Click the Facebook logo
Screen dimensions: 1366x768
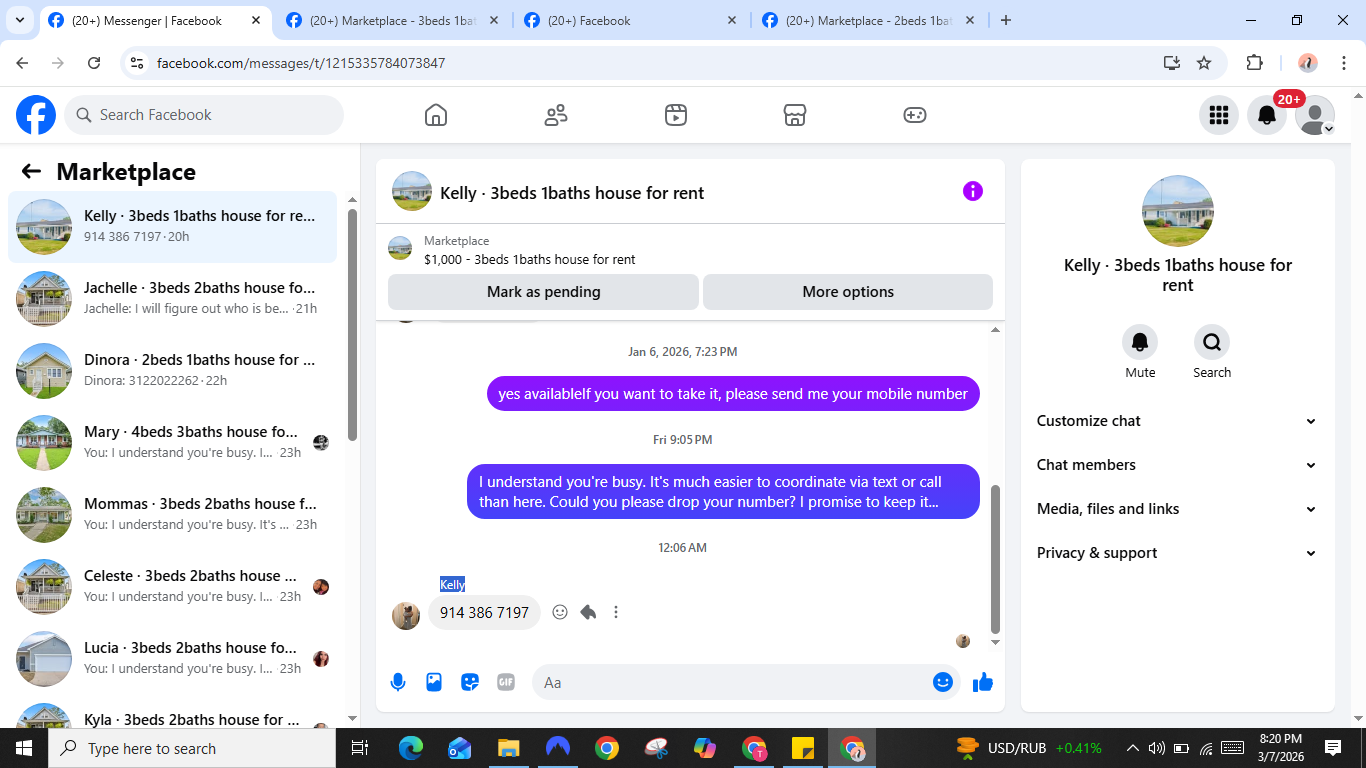[36, 115]
